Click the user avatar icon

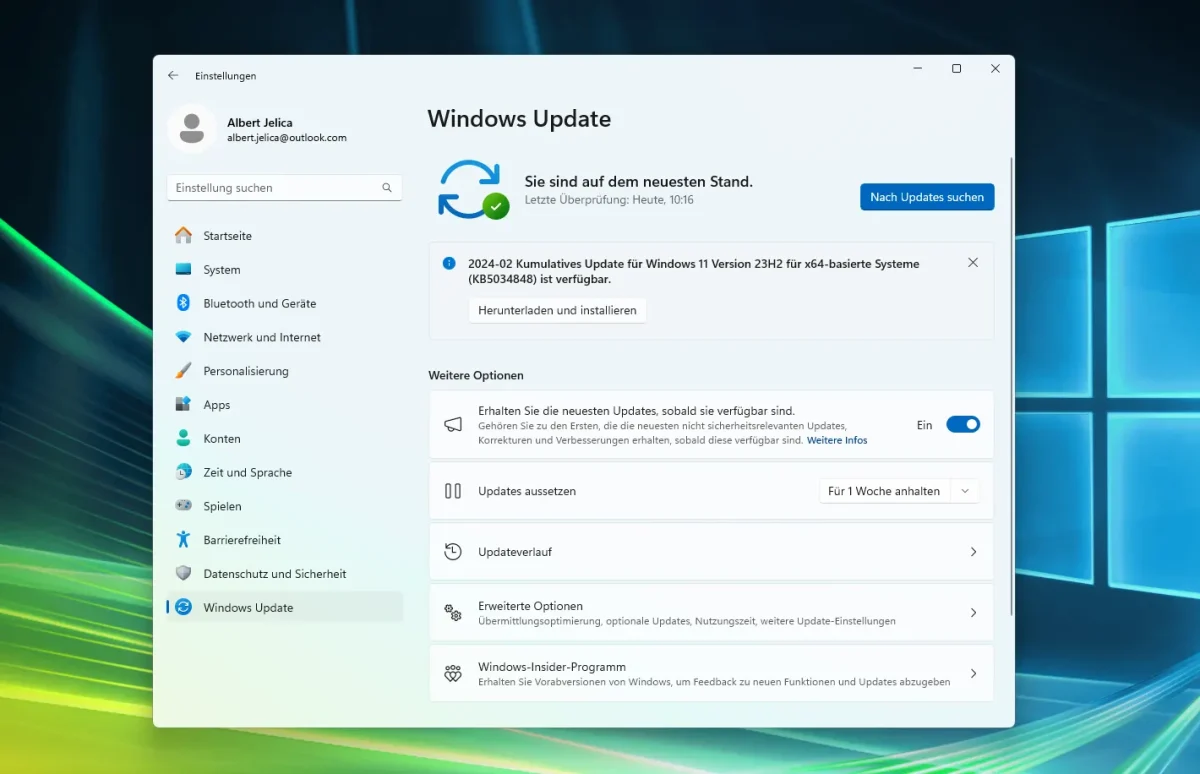coord(192,128)
